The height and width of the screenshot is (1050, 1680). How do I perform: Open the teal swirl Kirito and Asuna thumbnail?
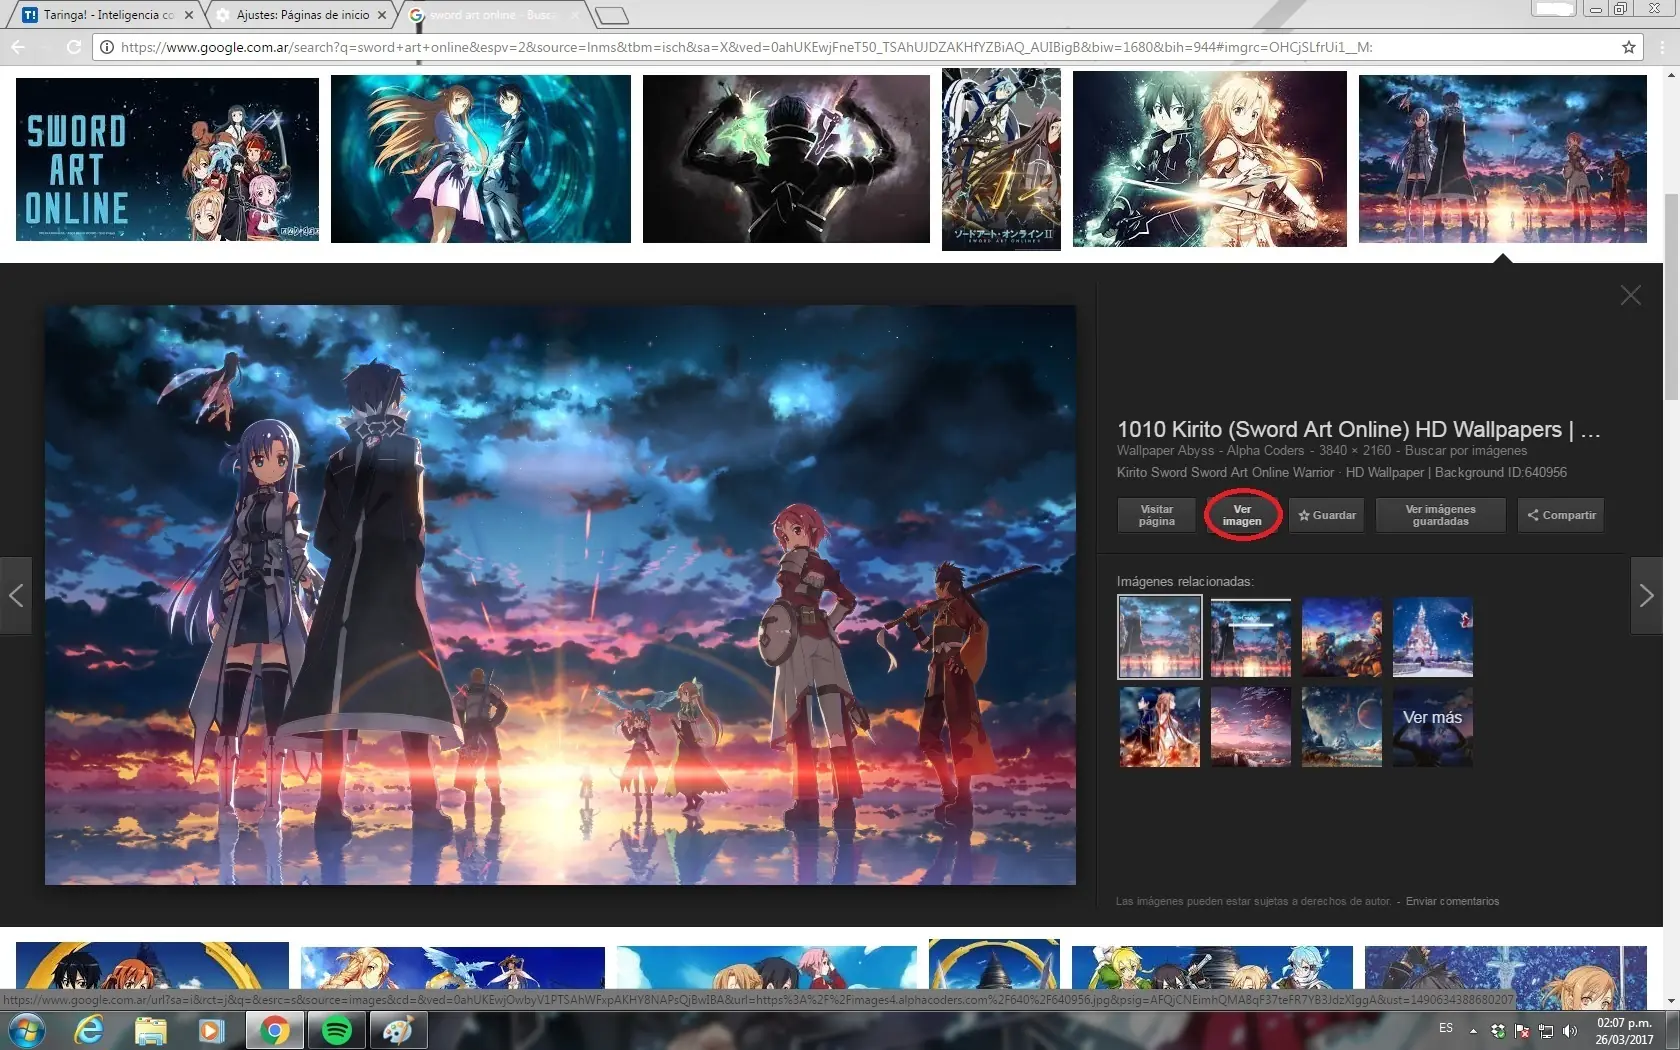tap(481, 159)
